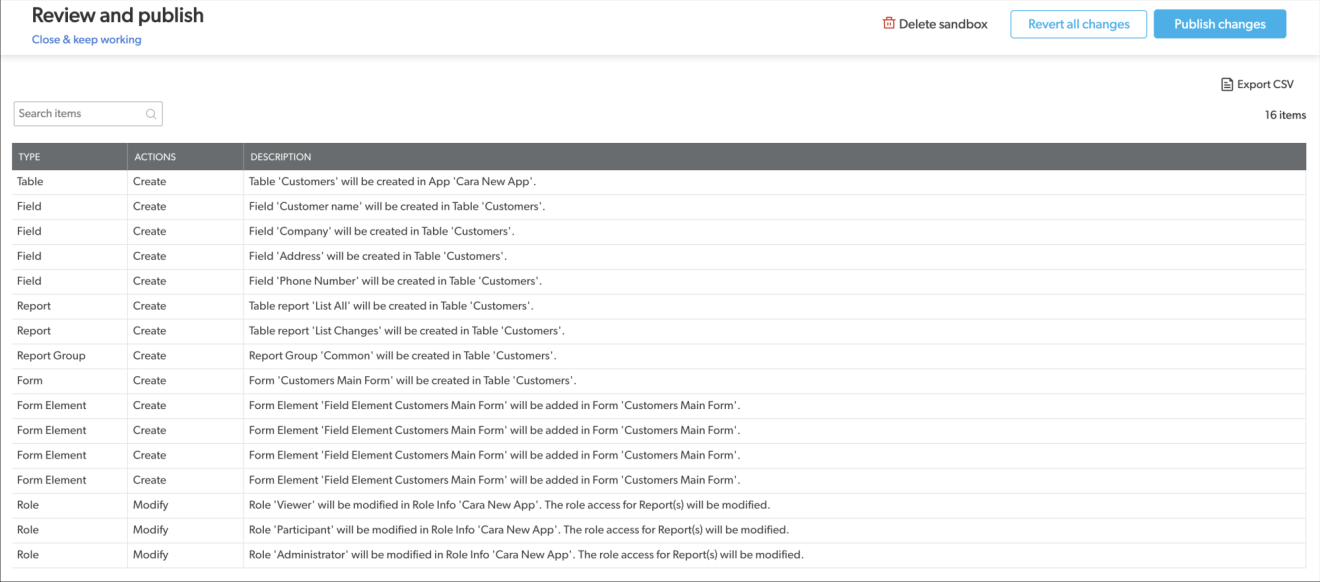The width and height of the screenshot is (1320, 582).
Task: Select the 'Customer name' field row
Action: pyautogui.click(x=396, y=207)
